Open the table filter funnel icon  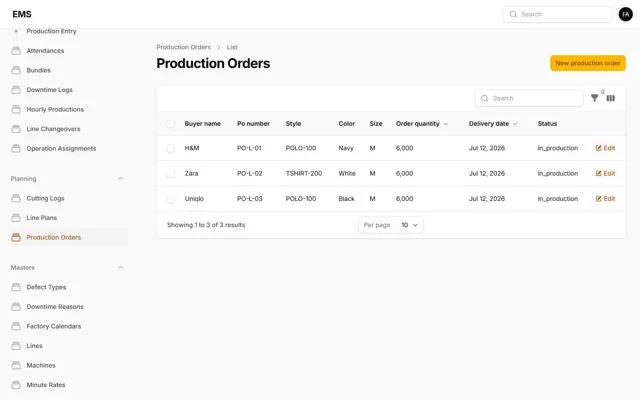(x=595, y=98)
